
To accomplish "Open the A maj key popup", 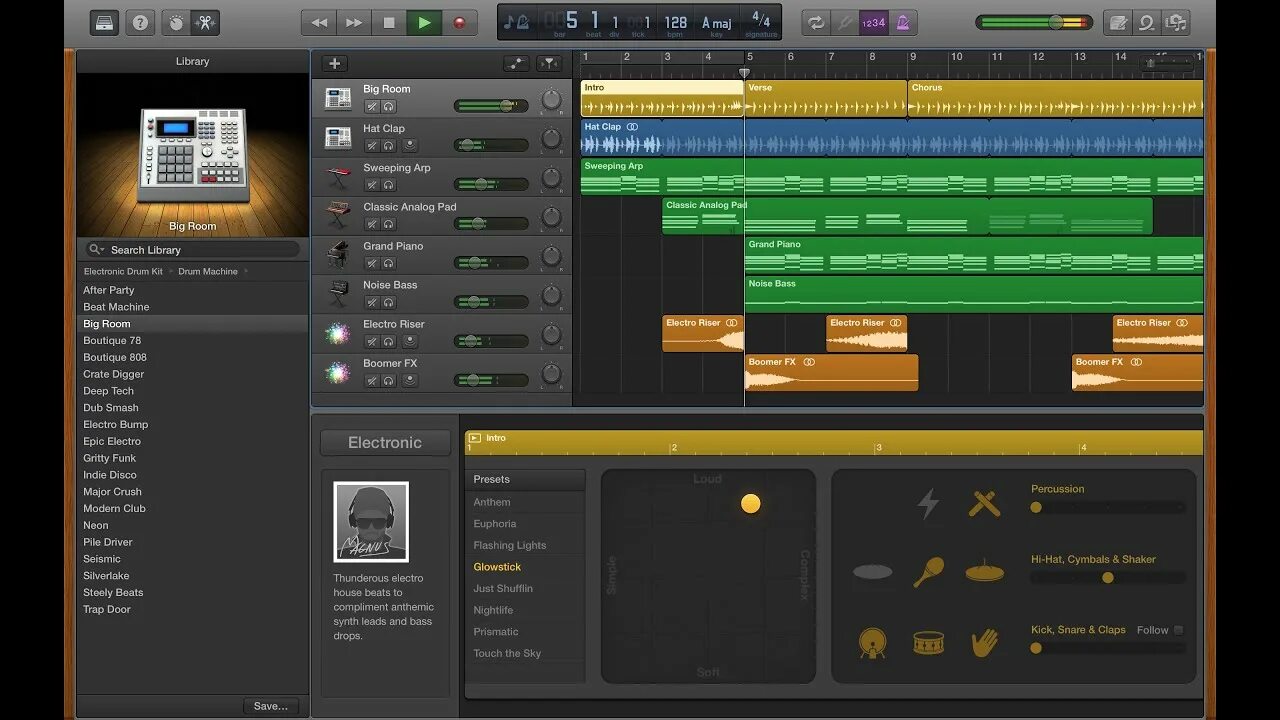I will click(718, 24).
